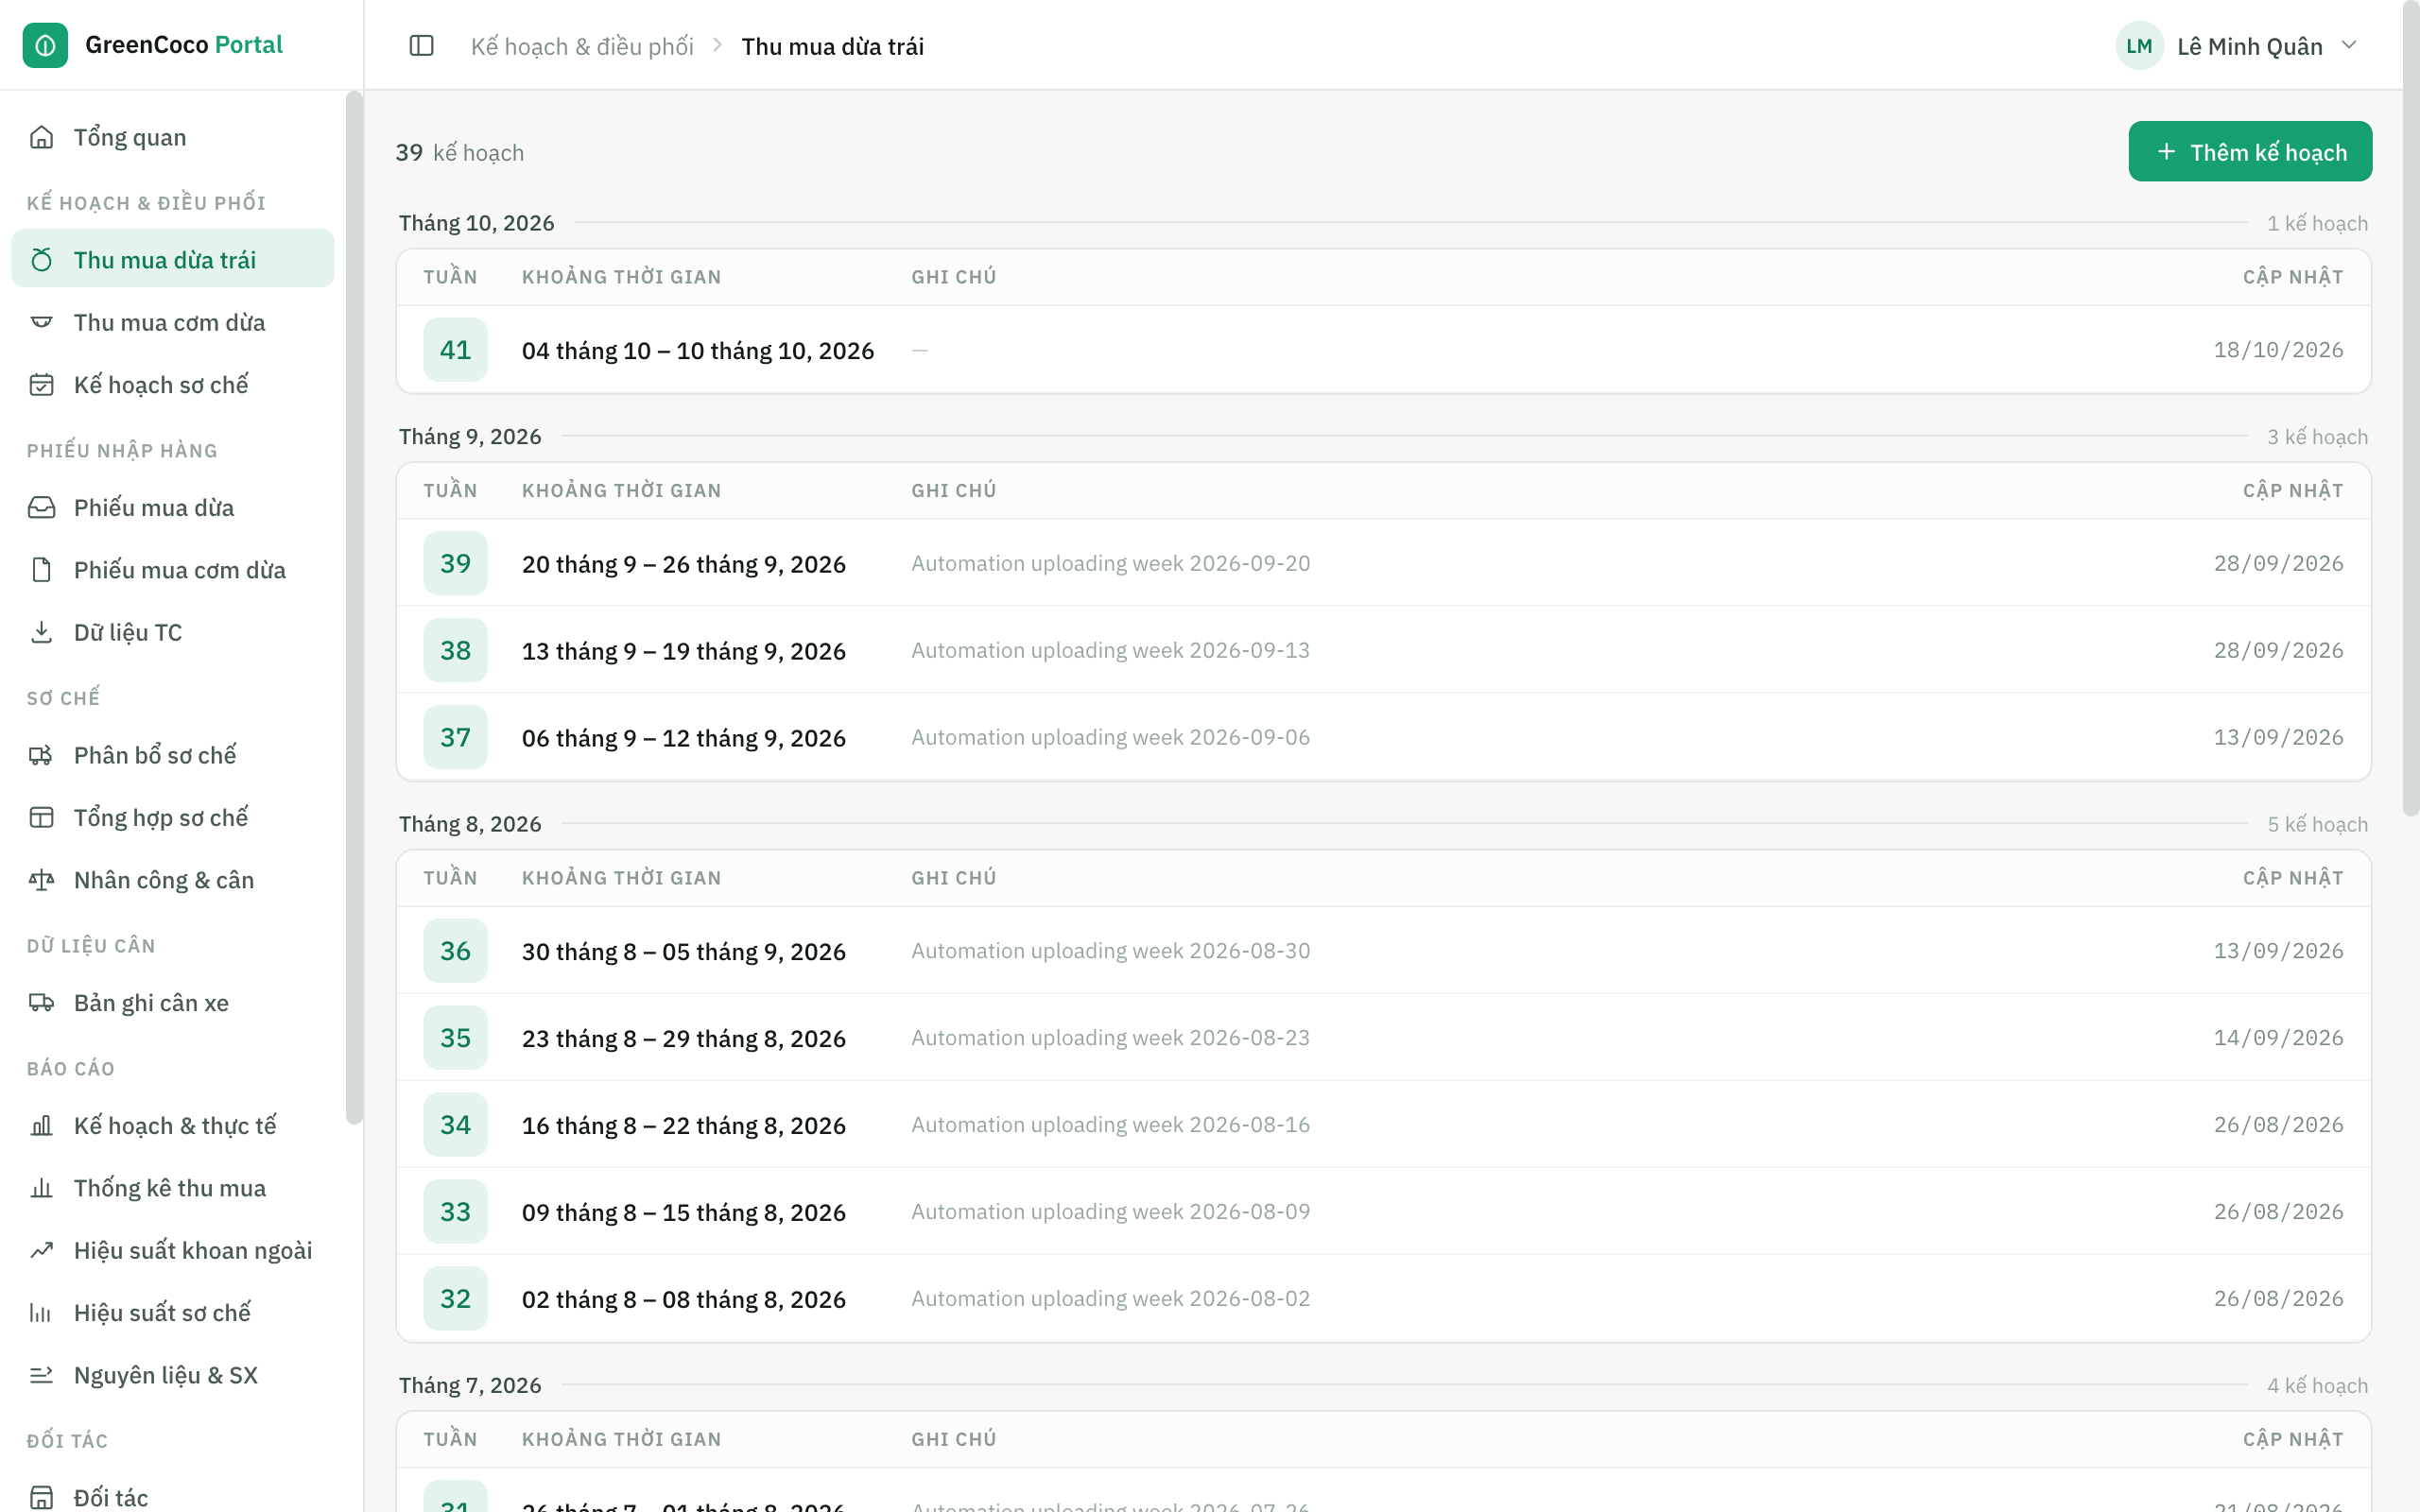This screenshot has width=2420, height=1512.
Task: Click the Thu mua cơm dừa bowl icon
Action: point(41,322)
